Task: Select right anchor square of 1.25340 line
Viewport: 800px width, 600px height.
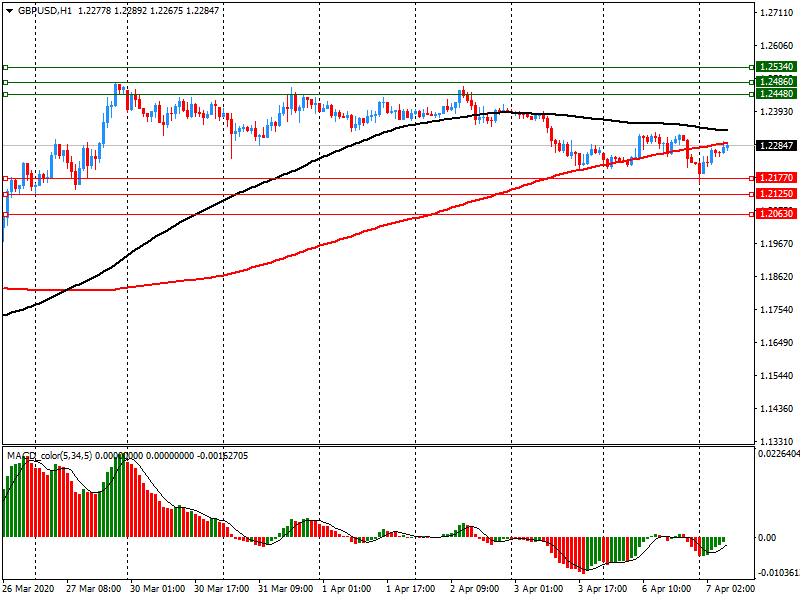Action: pyautogui.click(x=752, y=67)
